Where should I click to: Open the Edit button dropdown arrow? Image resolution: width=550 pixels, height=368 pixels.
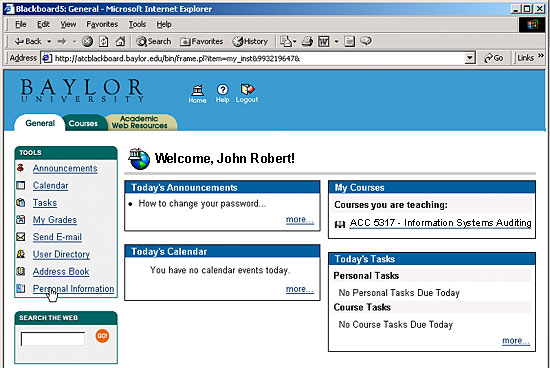click(336, 41)
